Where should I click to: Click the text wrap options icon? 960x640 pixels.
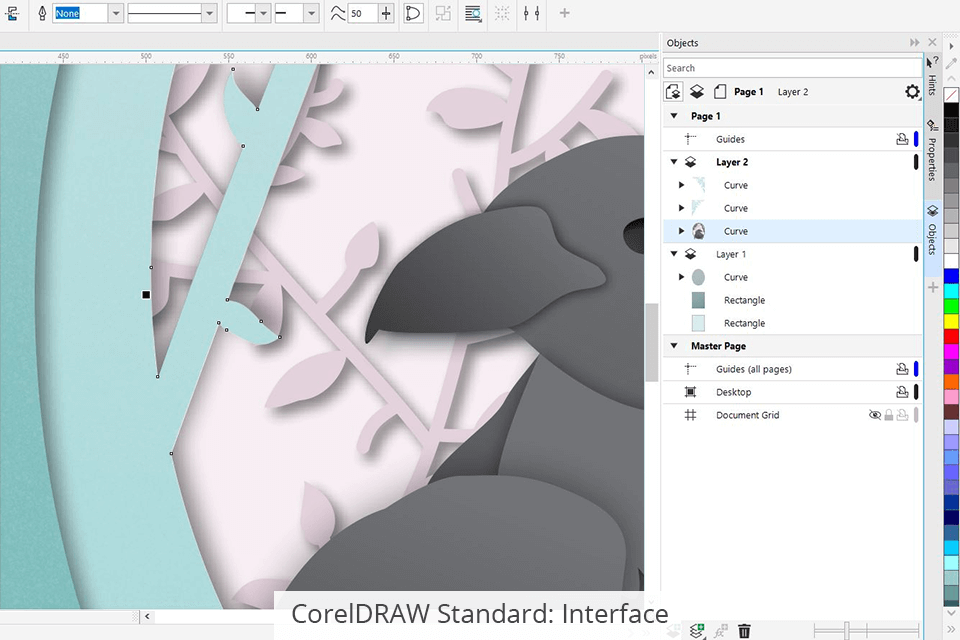[x=473, y=13]
